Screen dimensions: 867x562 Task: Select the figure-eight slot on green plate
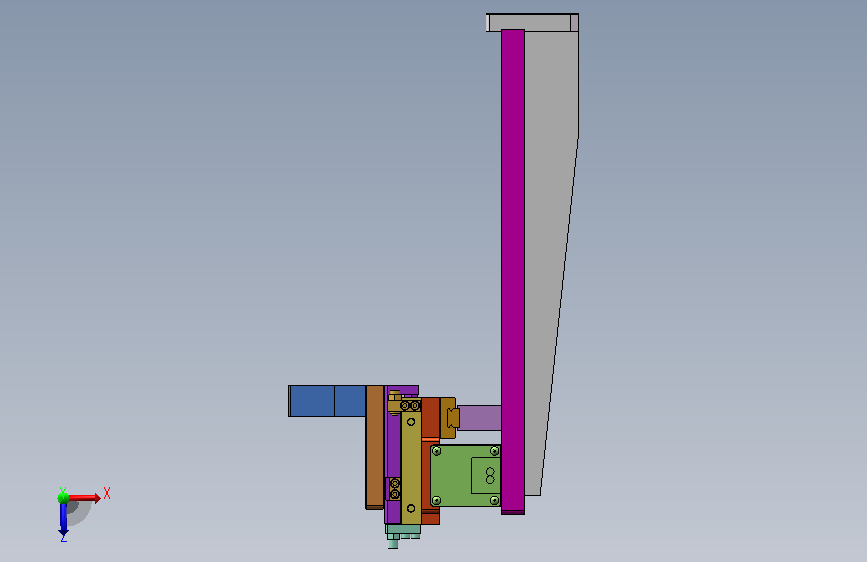pyautogui.click(x=490, y=476)
